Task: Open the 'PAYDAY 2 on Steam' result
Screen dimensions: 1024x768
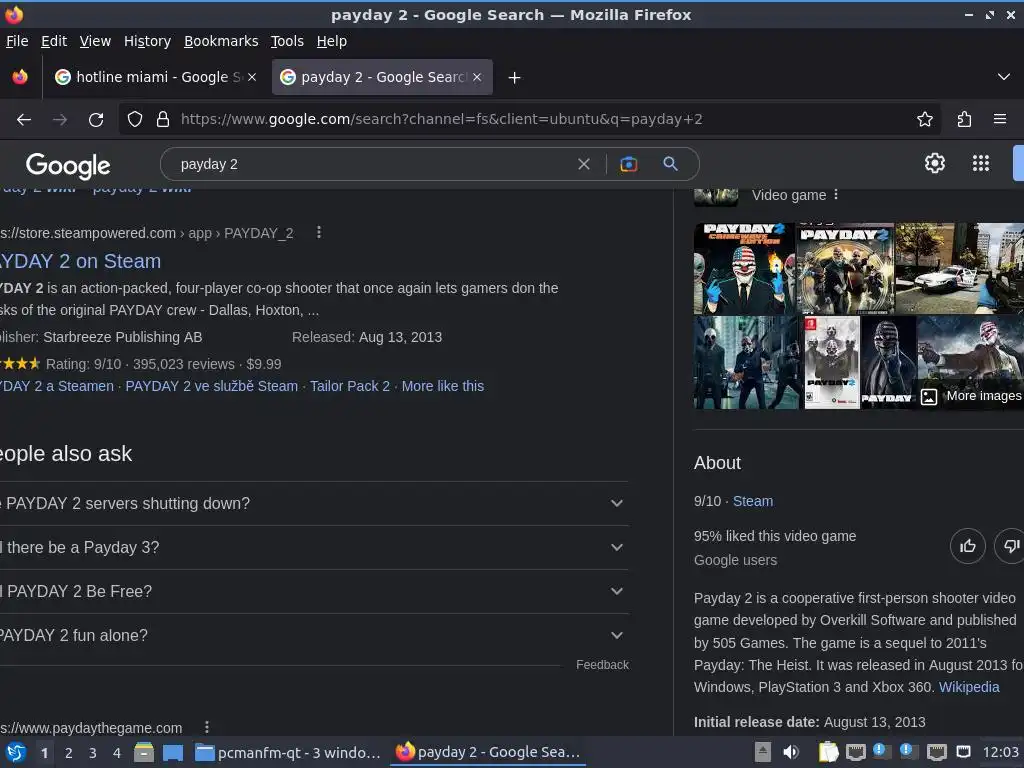Action: tap(80, 261)
